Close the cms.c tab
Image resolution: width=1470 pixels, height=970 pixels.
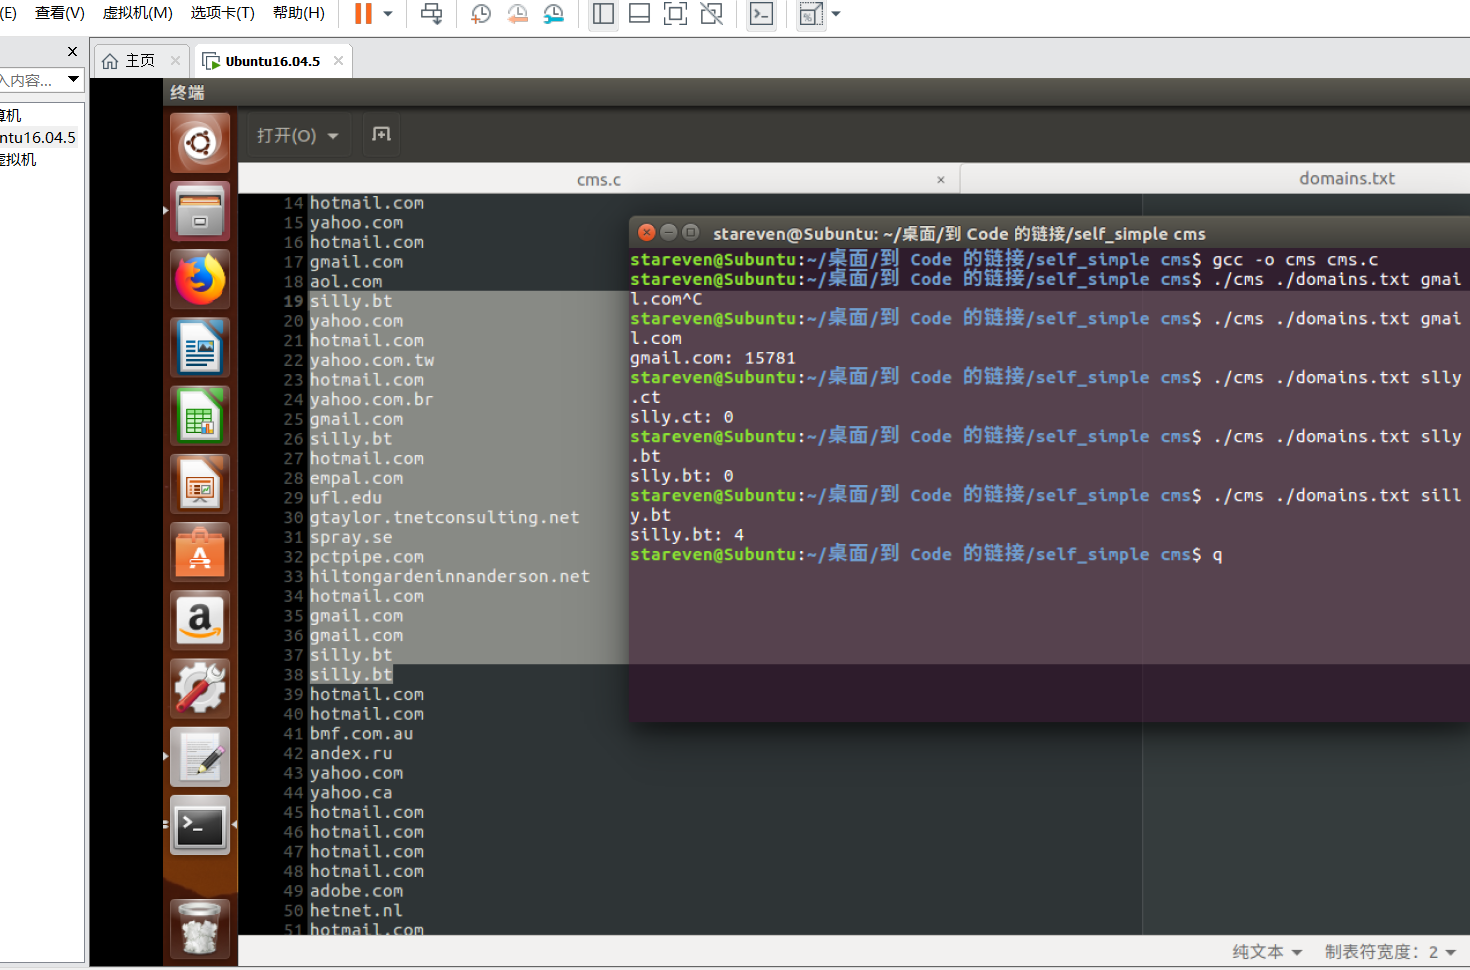click(x=940, y=180)
